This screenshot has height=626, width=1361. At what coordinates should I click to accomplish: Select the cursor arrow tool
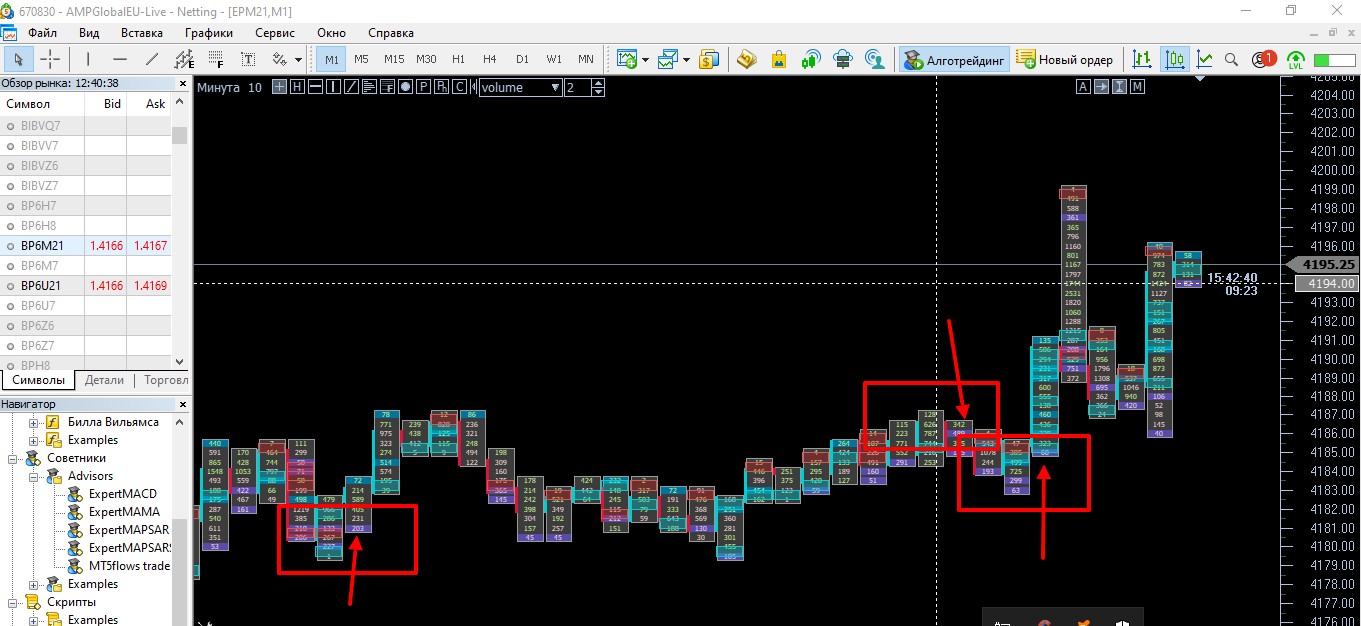18,59
